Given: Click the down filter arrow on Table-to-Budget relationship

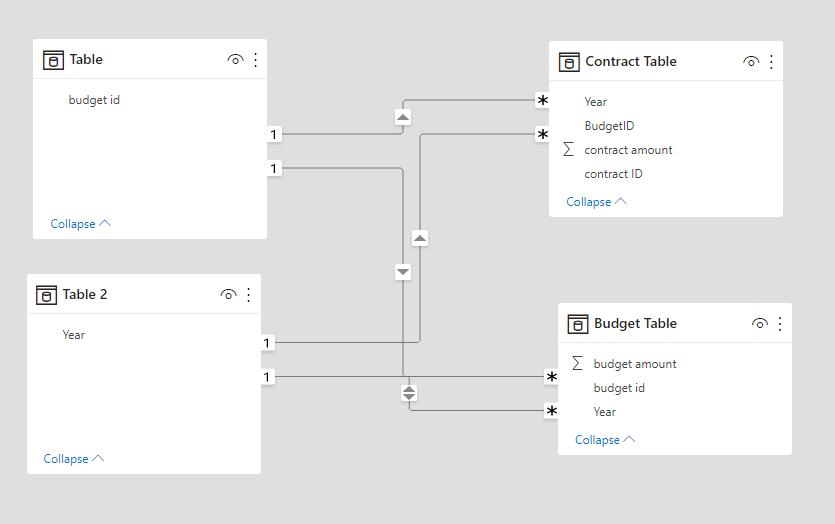Looking at the screenshot, I should pos(403,272).
